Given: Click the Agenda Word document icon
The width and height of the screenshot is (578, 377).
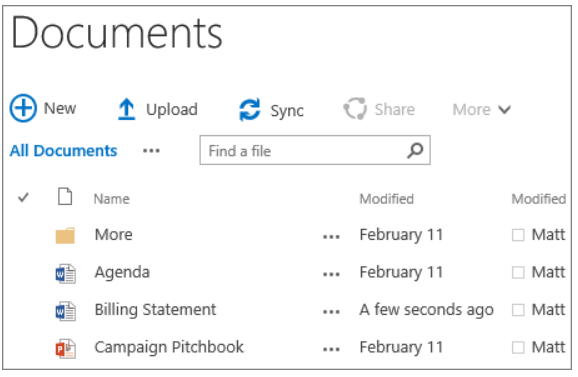Looking at the screenshot, I should pos(66,274).
